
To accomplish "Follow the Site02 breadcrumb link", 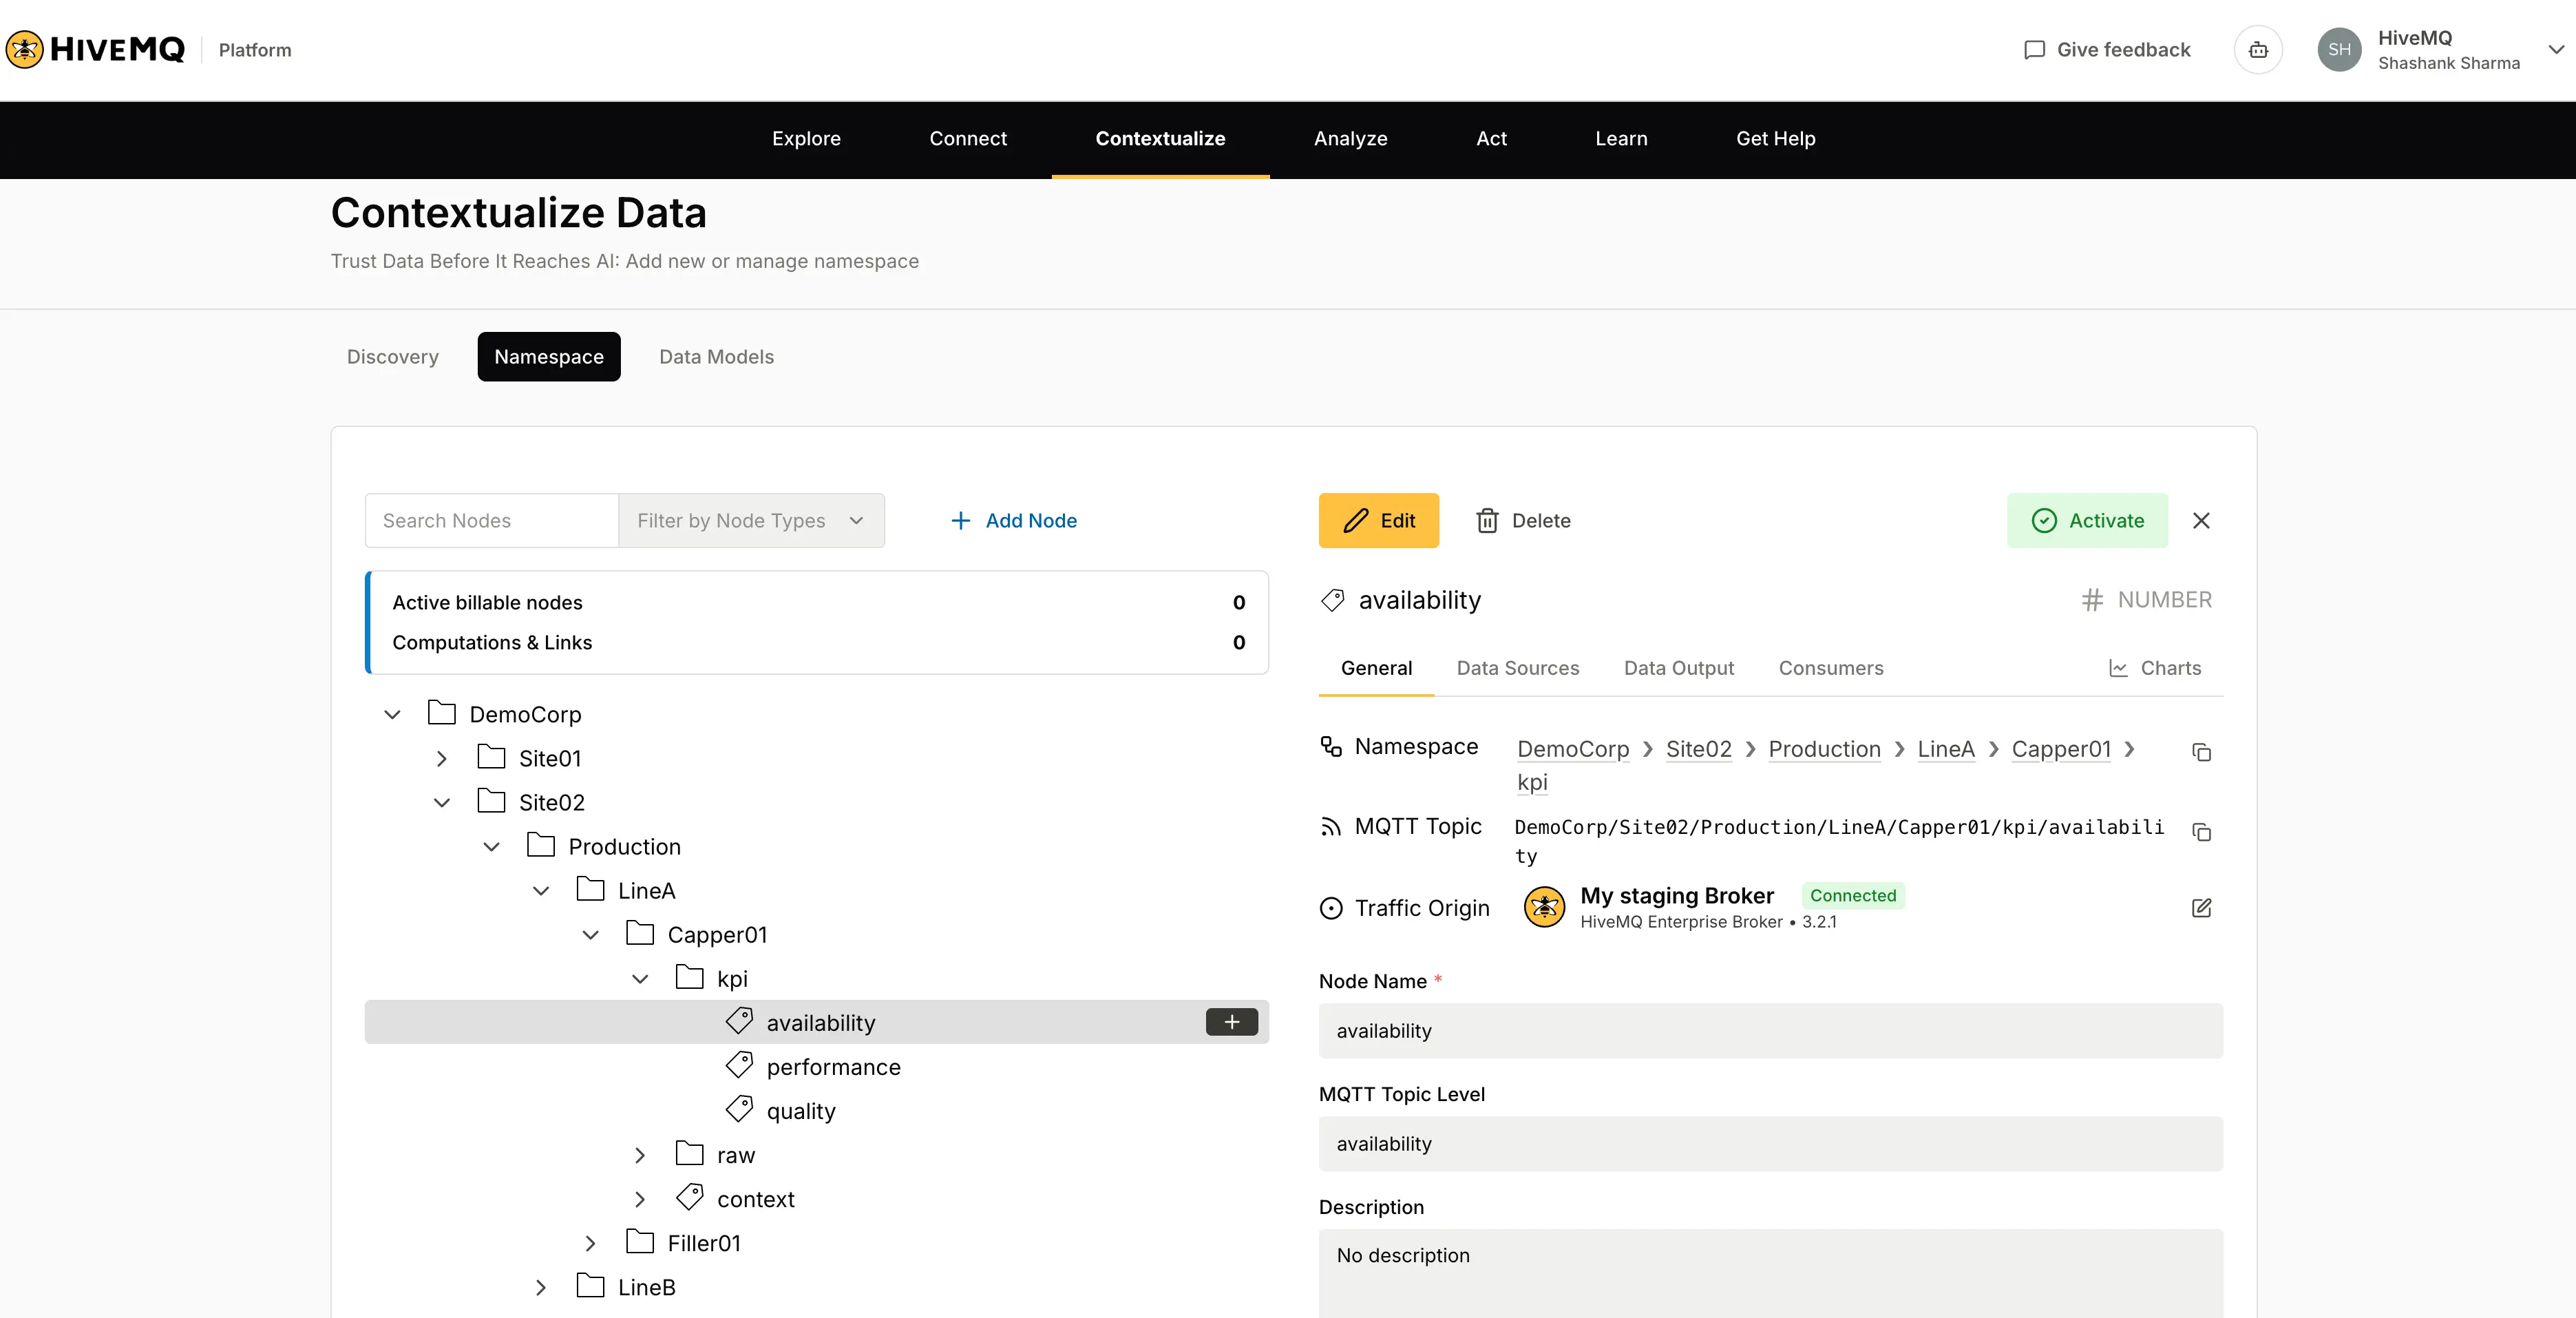I will [1698, 749].
